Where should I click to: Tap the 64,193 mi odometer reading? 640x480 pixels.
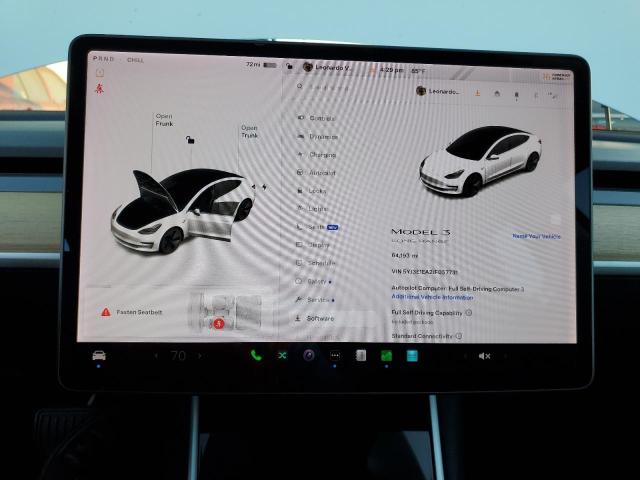point(405,256)
